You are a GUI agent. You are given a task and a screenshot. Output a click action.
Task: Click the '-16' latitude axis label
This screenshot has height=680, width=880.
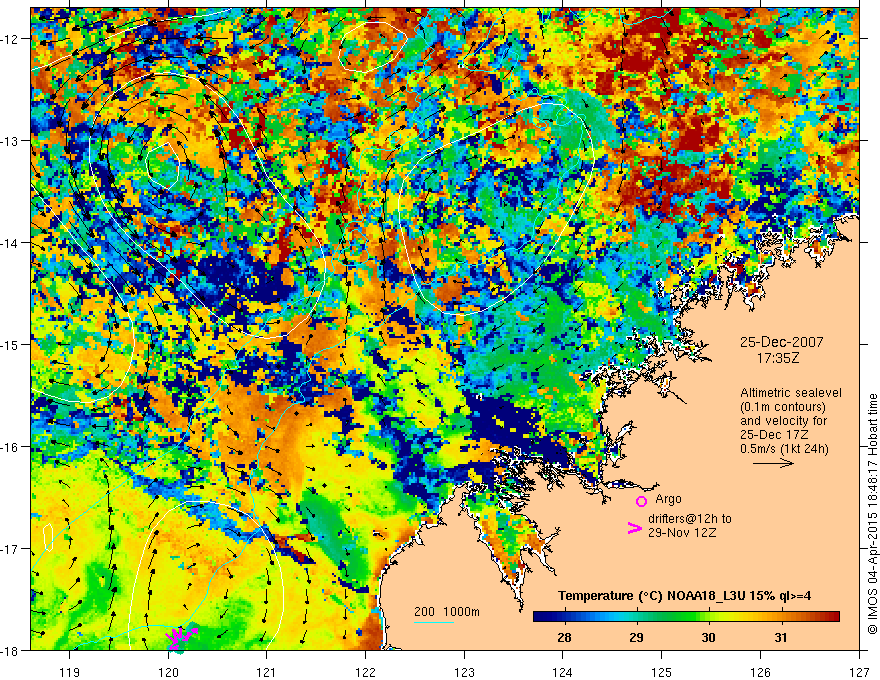click(10, 447)
